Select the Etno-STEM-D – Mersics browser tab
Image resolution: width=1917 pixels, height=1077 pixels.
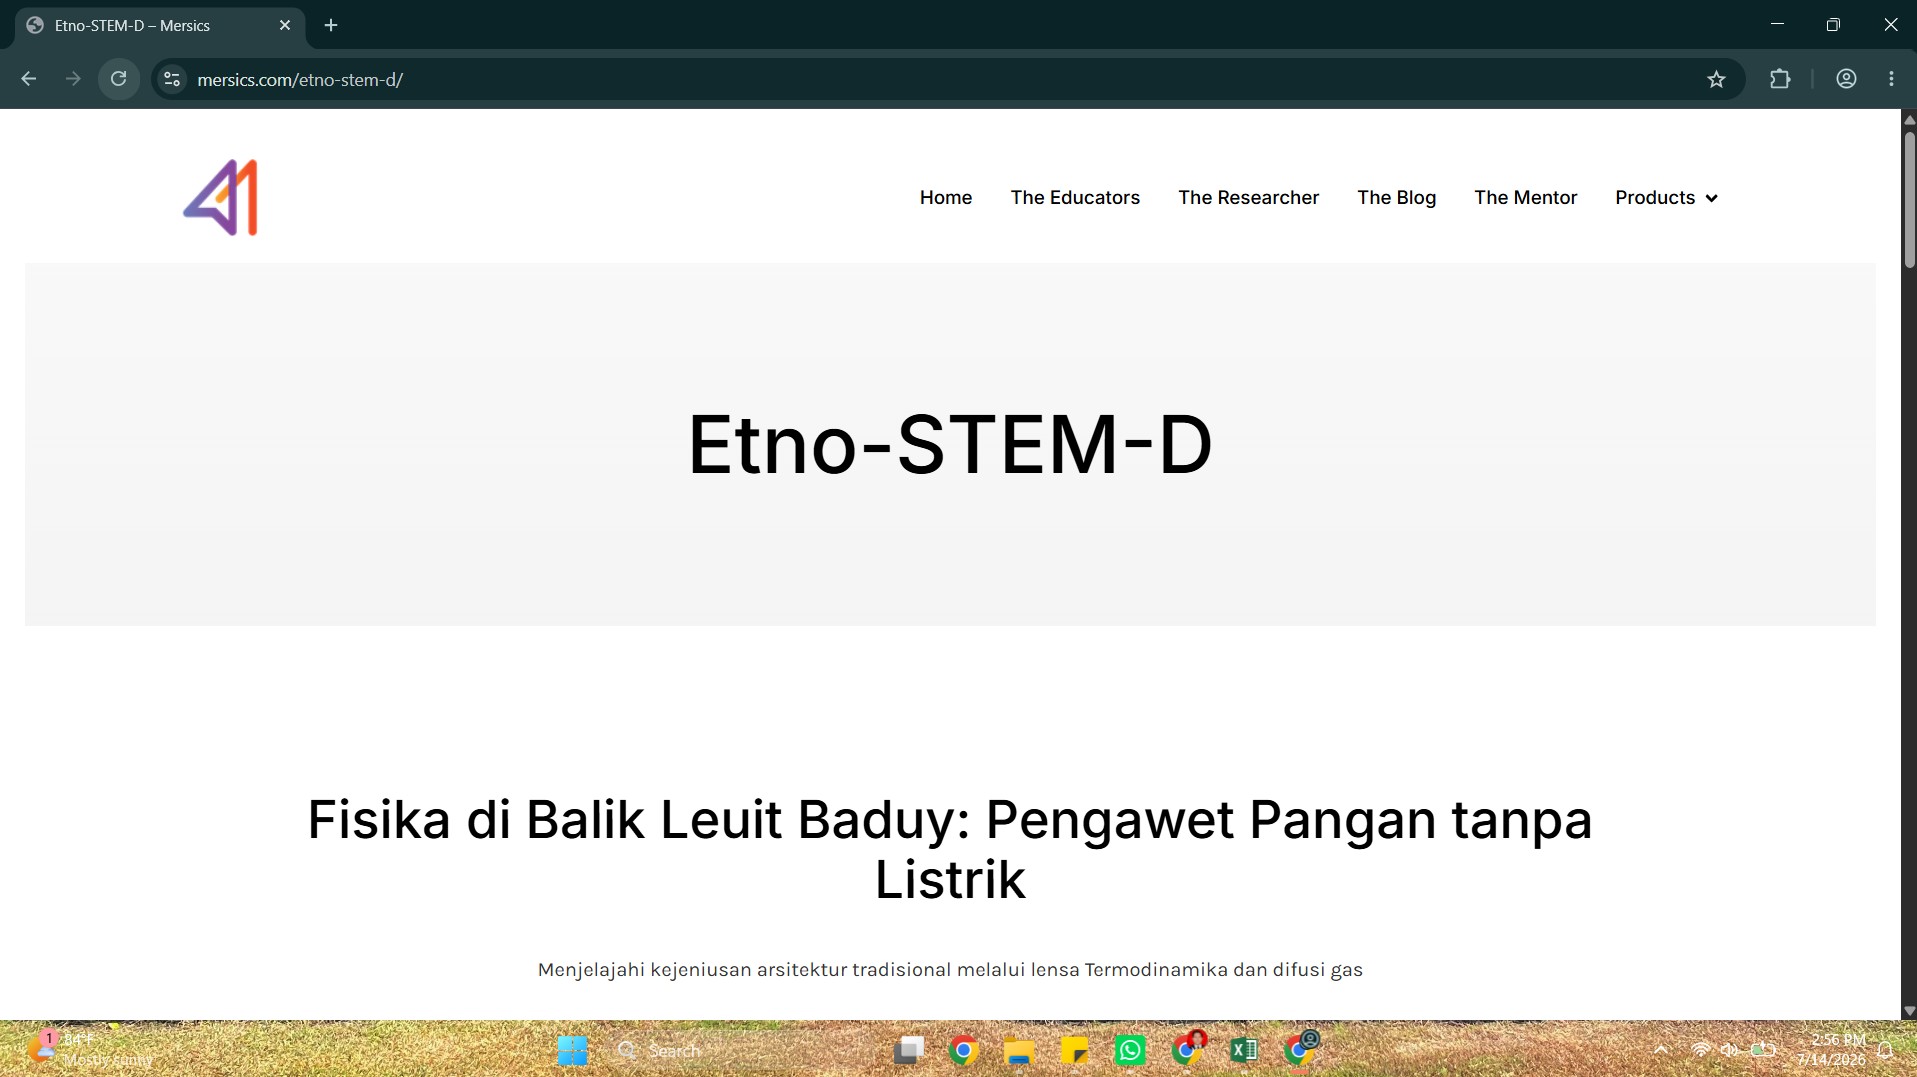click(160, 25)
